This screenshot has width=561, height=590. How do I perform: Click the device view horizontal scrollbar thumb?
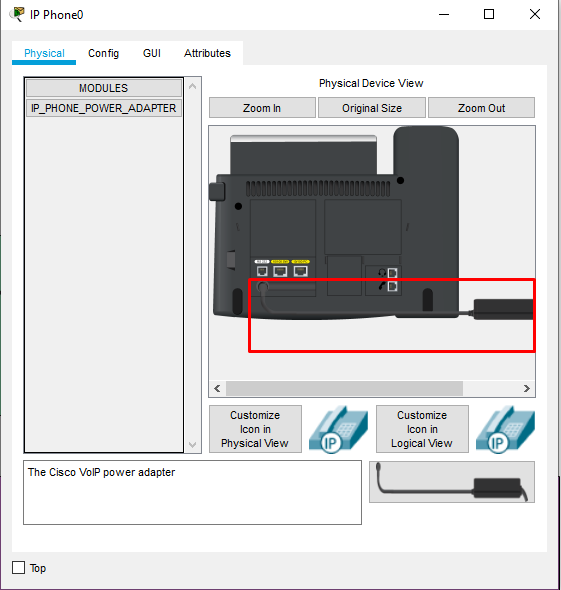point(344,388)
